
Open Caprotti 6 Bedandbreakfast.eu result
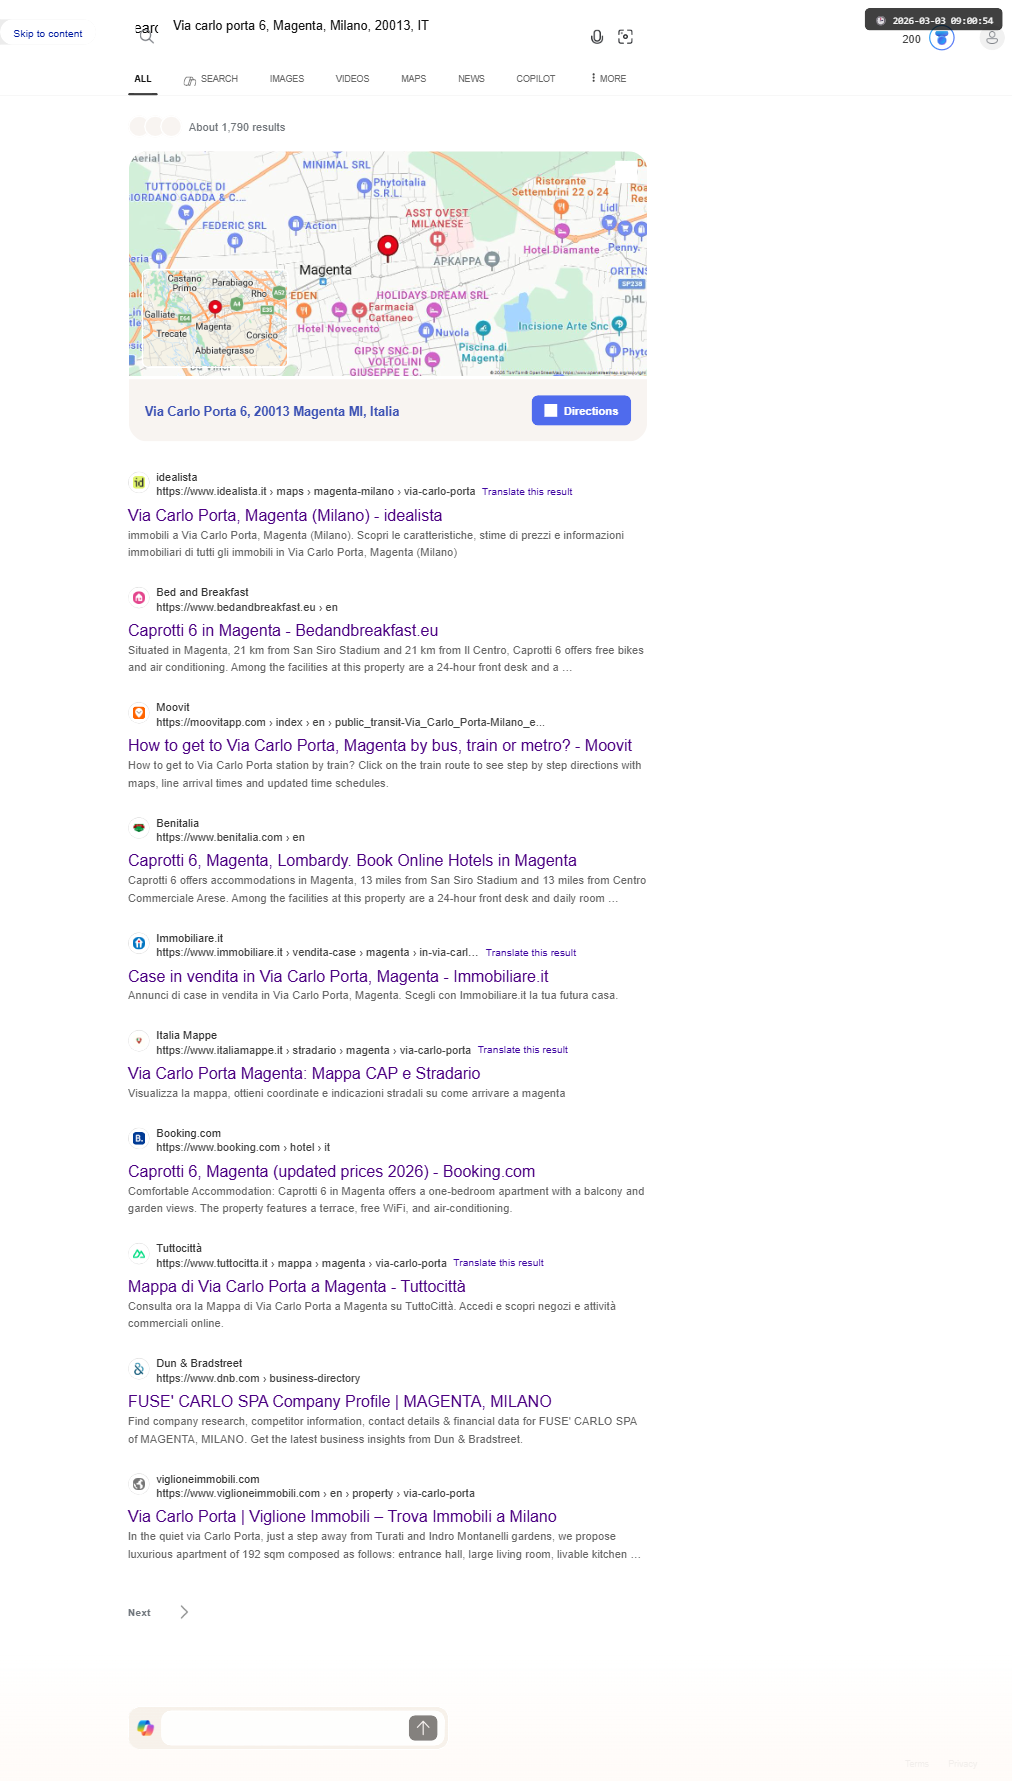click(x=283, y=631)
